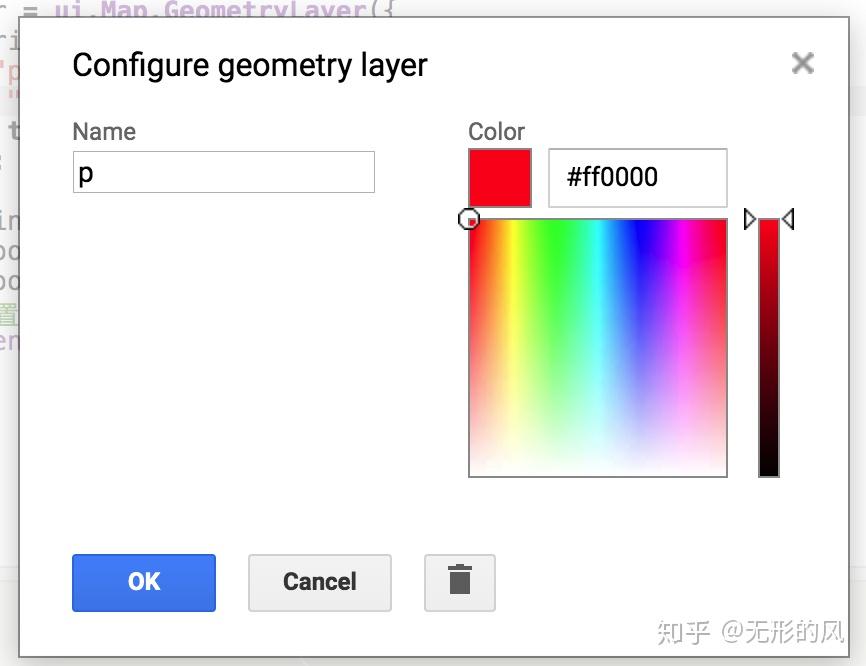The width and height of the screenshot is (866, 666).
Task: Click the red color preview swatch
Action: point(500,178)
